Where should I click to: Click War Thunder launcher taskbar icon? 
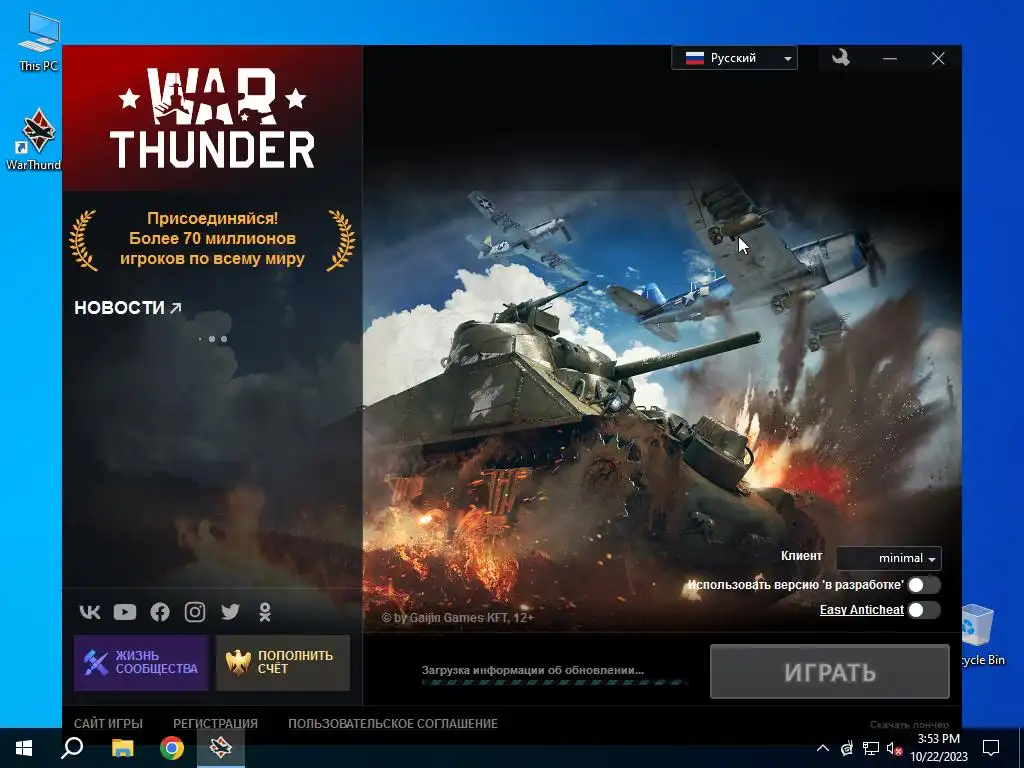(221, 748)
